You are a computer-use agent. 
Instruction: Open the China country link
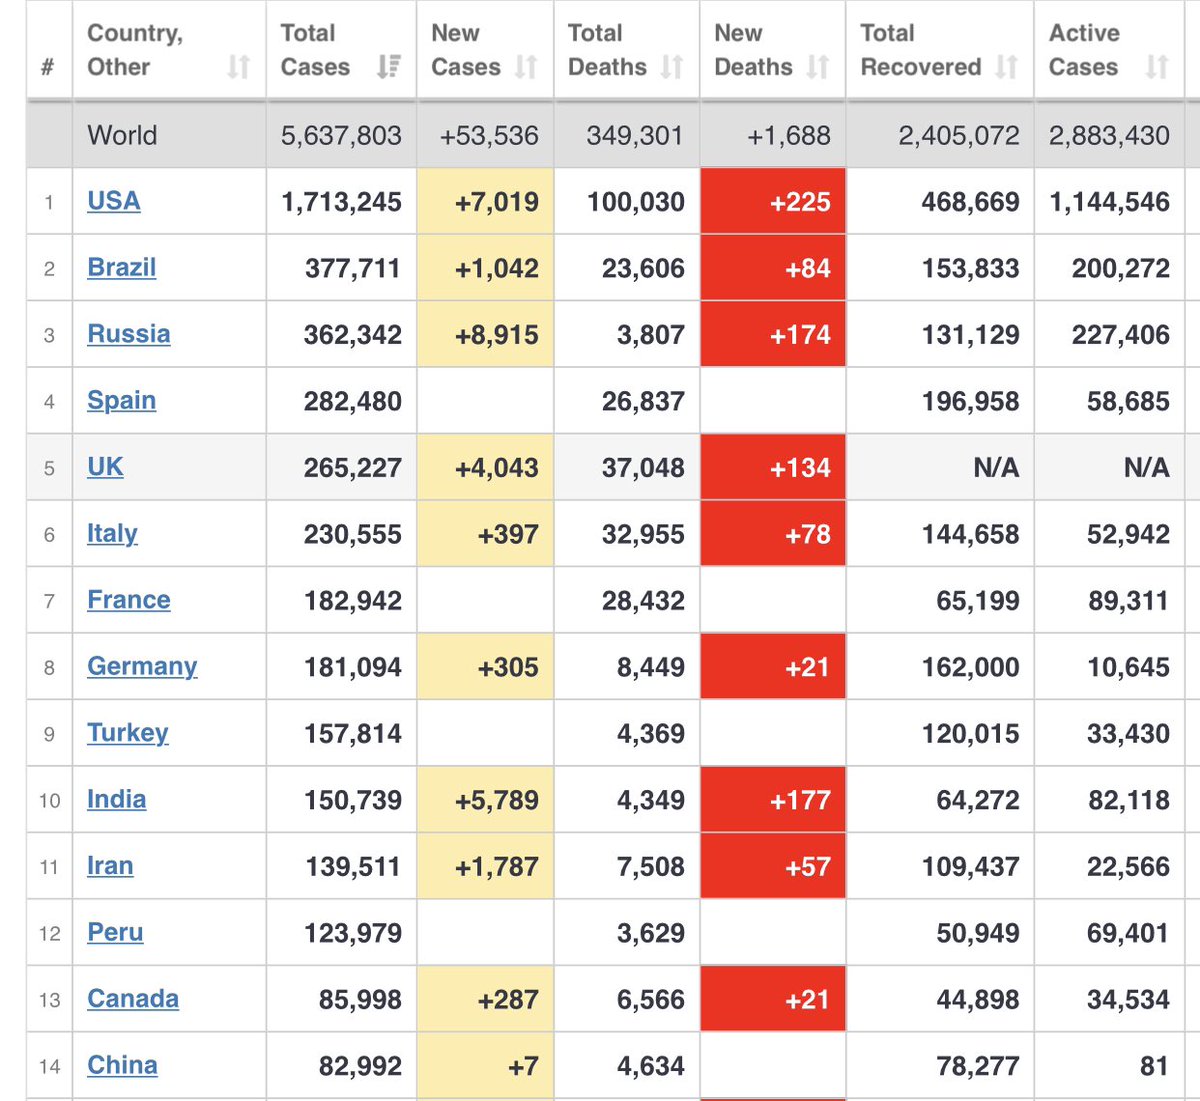tap(122, 1066)
